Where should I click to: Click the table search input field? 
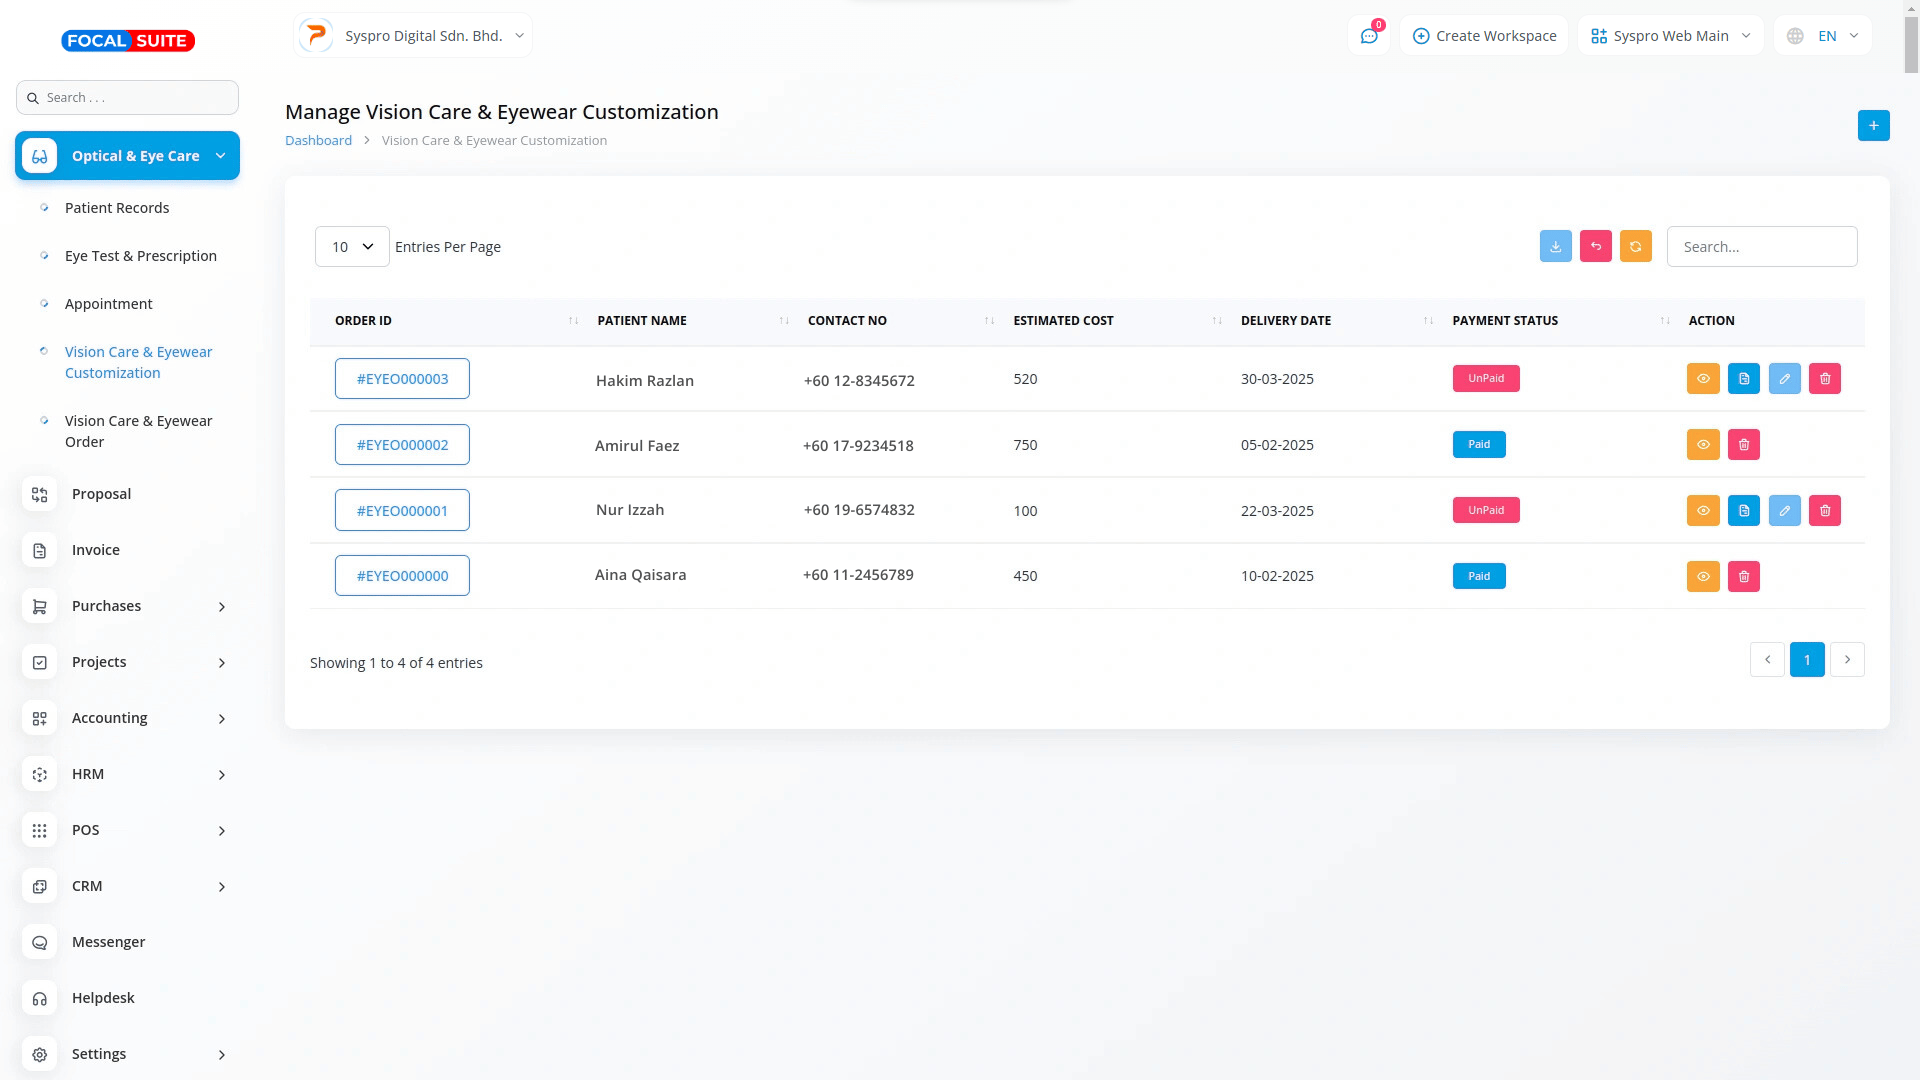tap(1761, 247)
